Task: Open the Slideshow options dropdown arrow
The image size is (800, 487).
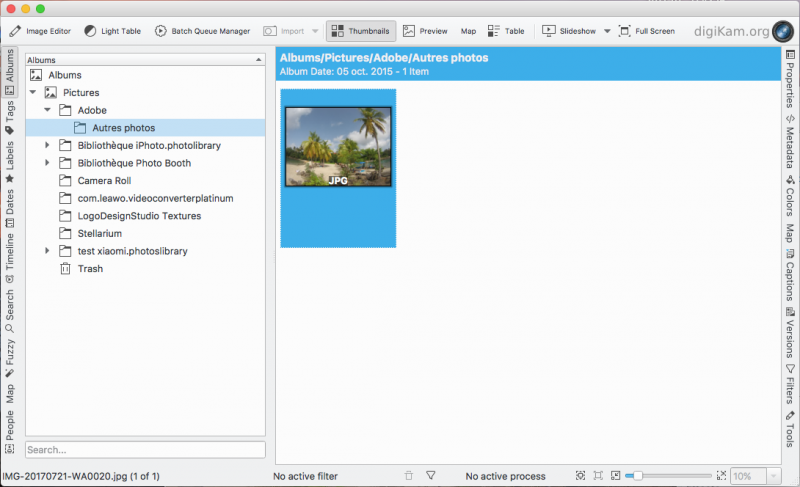Action: (x=607, y=31)
